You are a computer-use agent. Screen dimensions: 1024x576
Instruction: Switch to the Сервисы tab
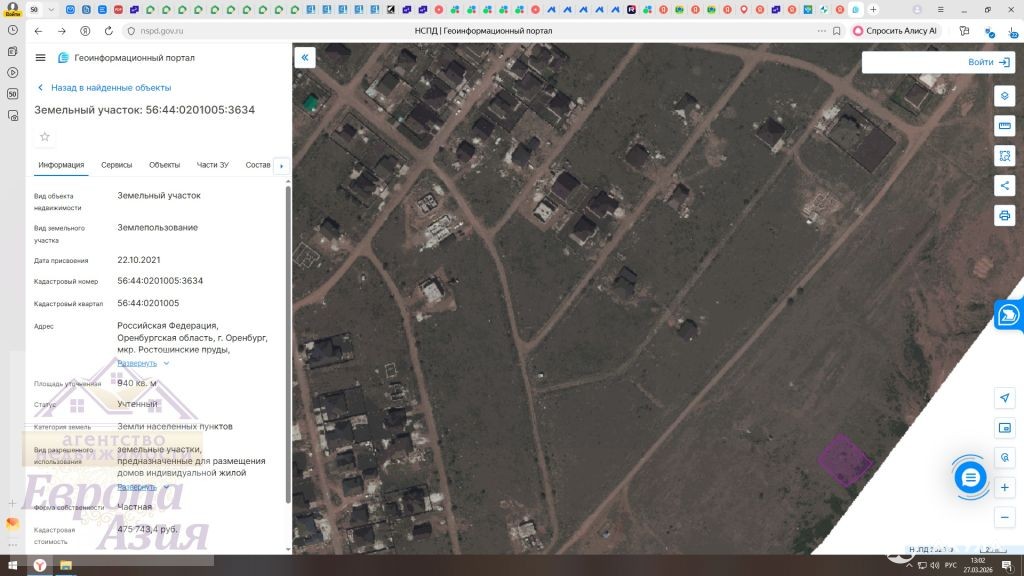pyautogui.click(x=116, y=165)
